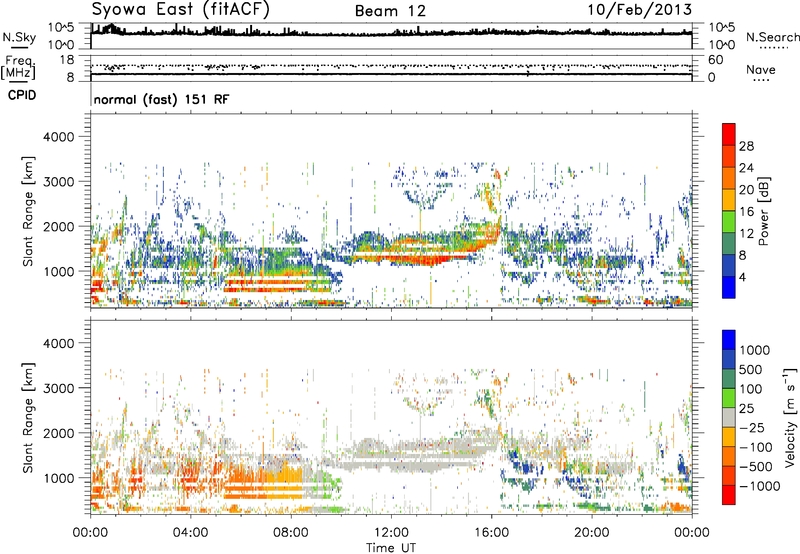Click '3000' on the Velocity panel range axis

pyautogui.click(x=58, y=388)
